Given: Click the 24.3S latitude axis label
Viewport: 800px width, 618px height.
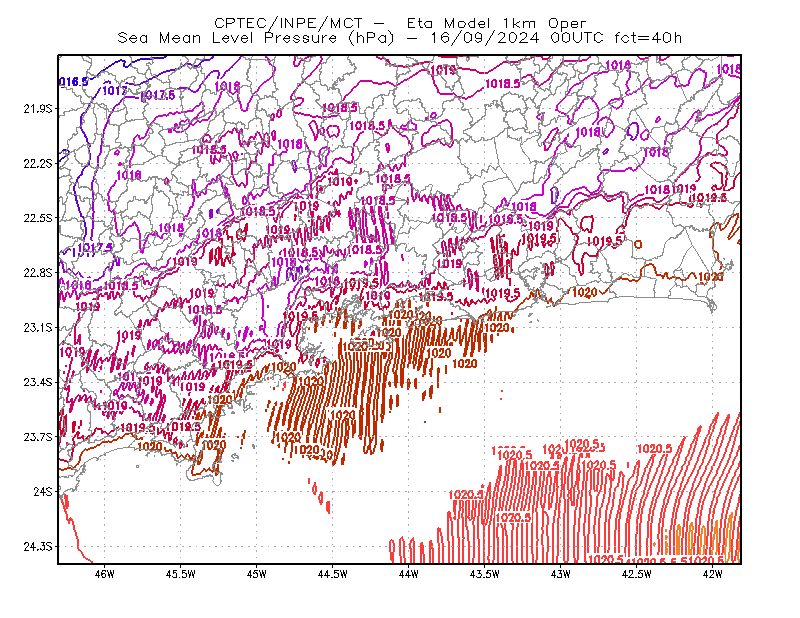Looking at the screenshot, I should point(37,547).
